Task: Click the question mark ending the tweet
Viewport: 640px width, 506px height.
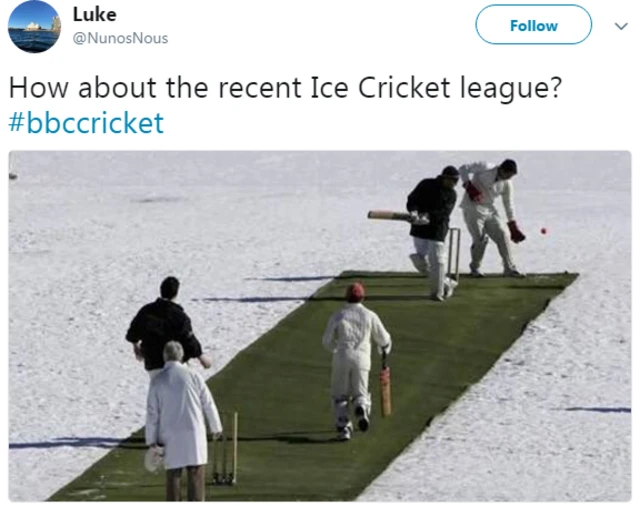Action: (x=556, y=87)
